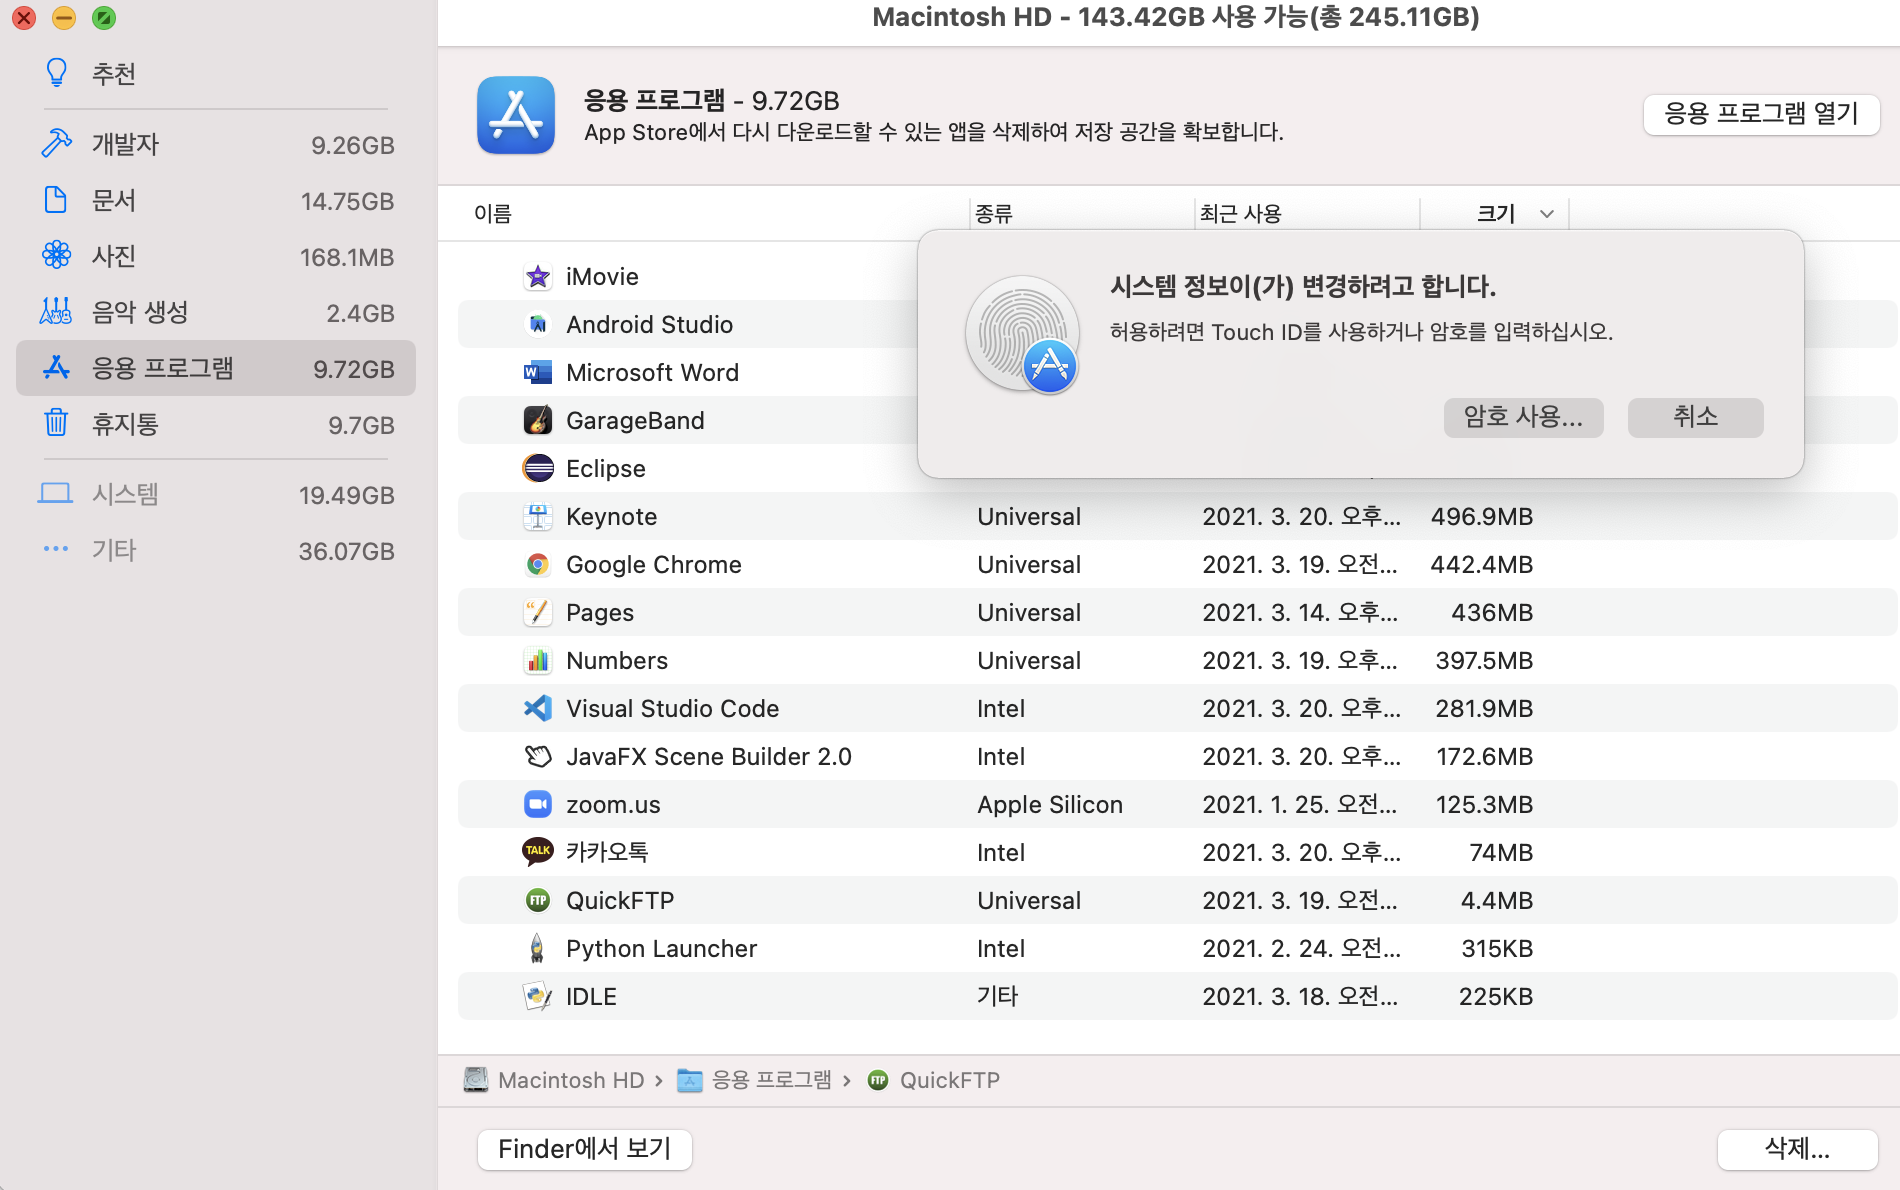Click the 카카오톡 TALK icon
Image resolution: width=1900 pixels, height=1190 pixels.
coord(538,852)
